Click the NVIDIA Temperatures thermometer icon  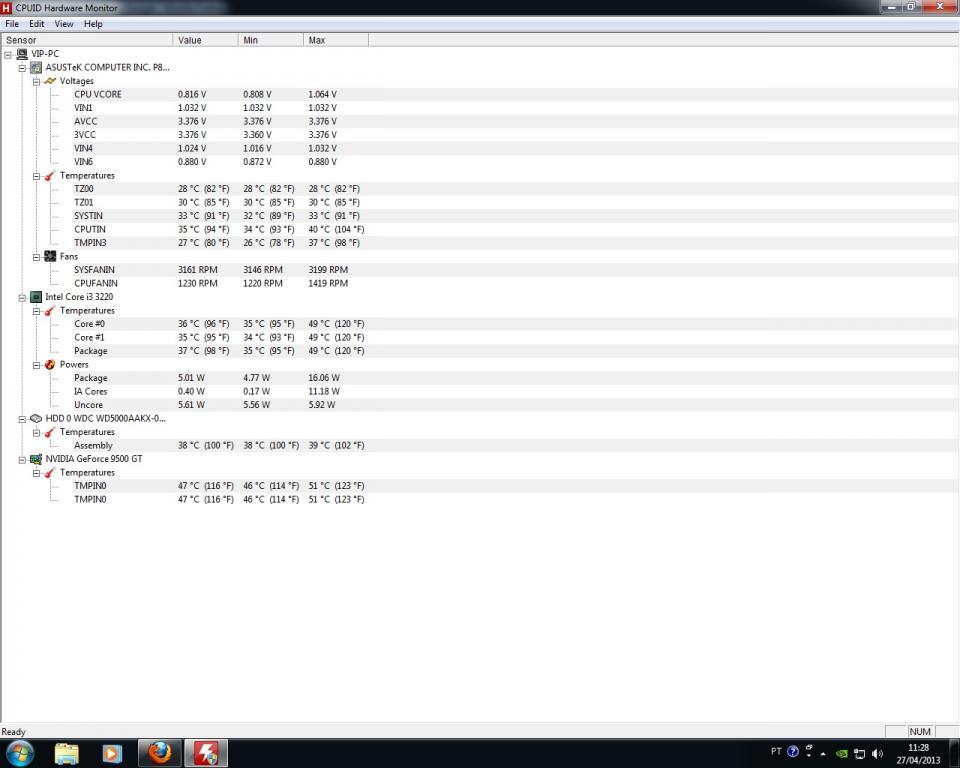tap(50, 473)
